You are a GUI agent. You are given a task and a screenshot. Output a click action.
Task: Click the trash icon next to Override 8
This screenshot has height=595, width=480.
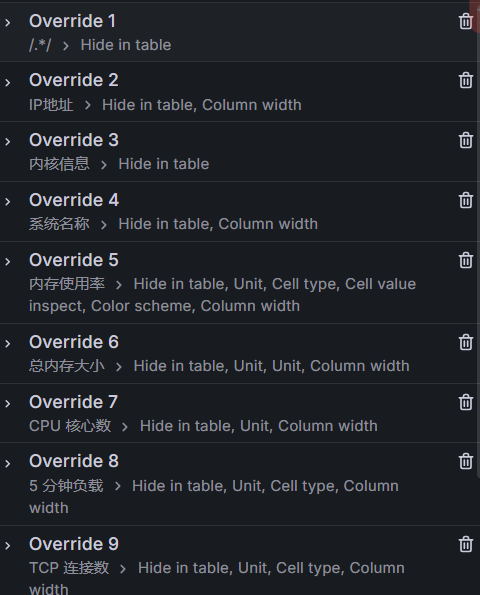(466, 461)
